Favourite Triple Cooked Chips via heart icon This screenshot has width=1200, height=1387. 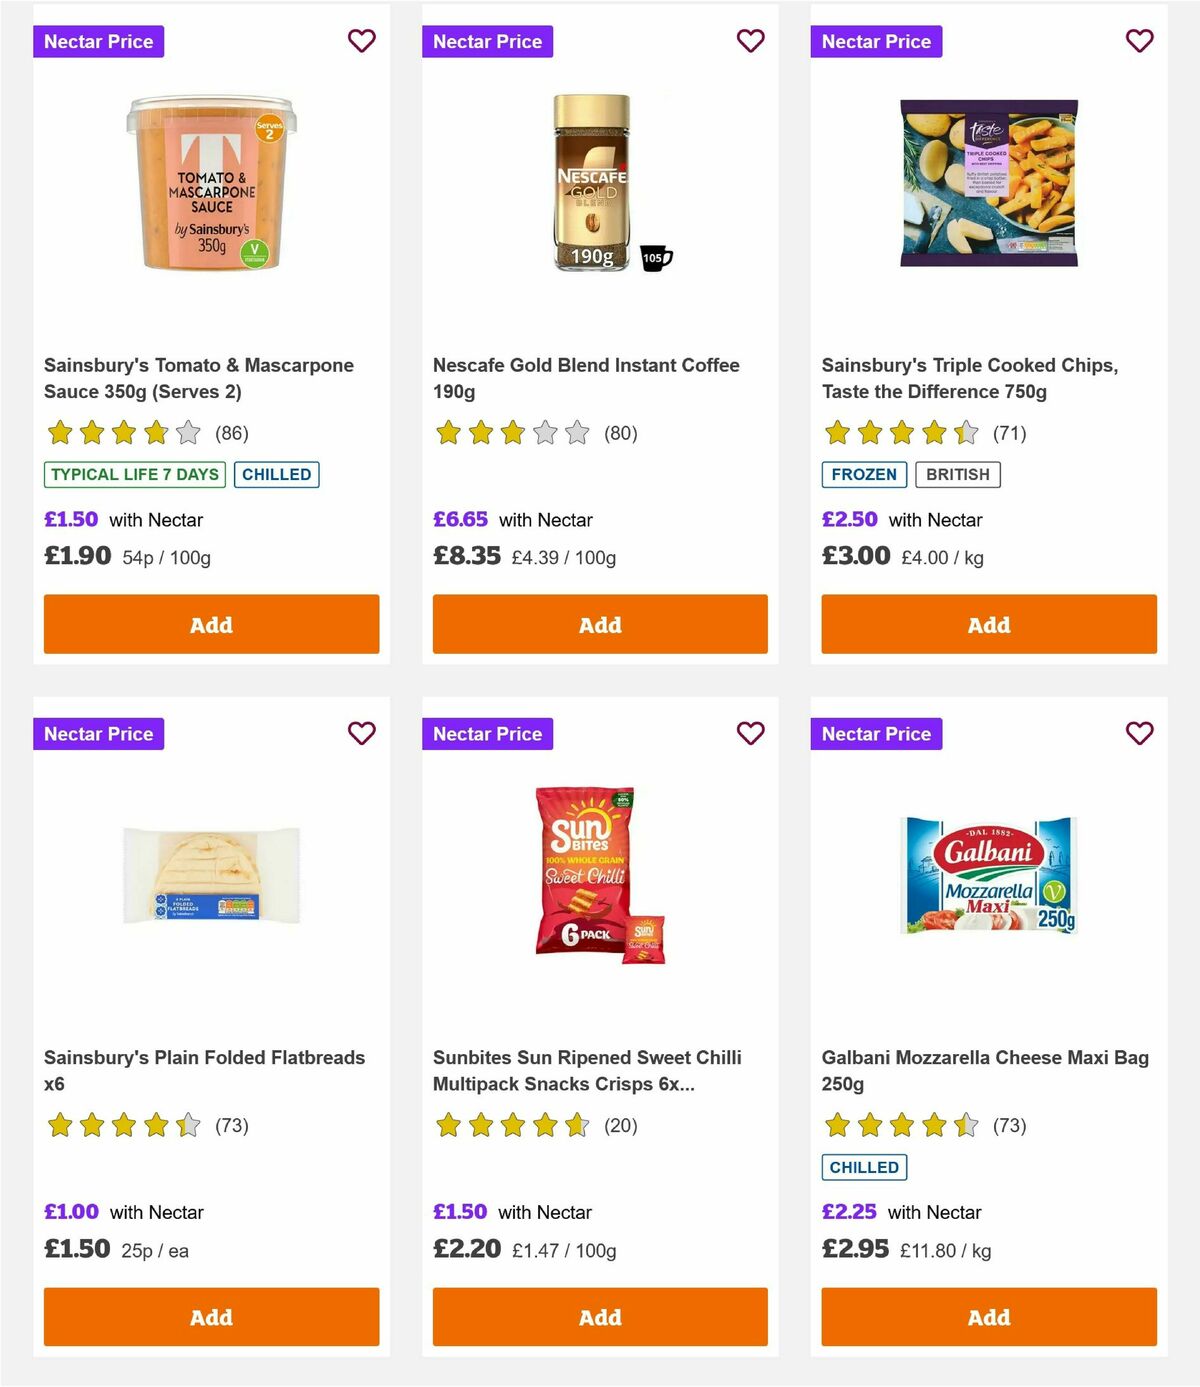click(1139, 41)
